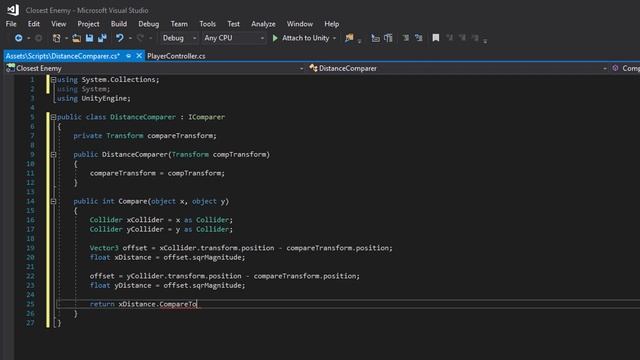640x360 pixels.
Task: Click 'CompareTo' on the return line
Action: point(178,304)
